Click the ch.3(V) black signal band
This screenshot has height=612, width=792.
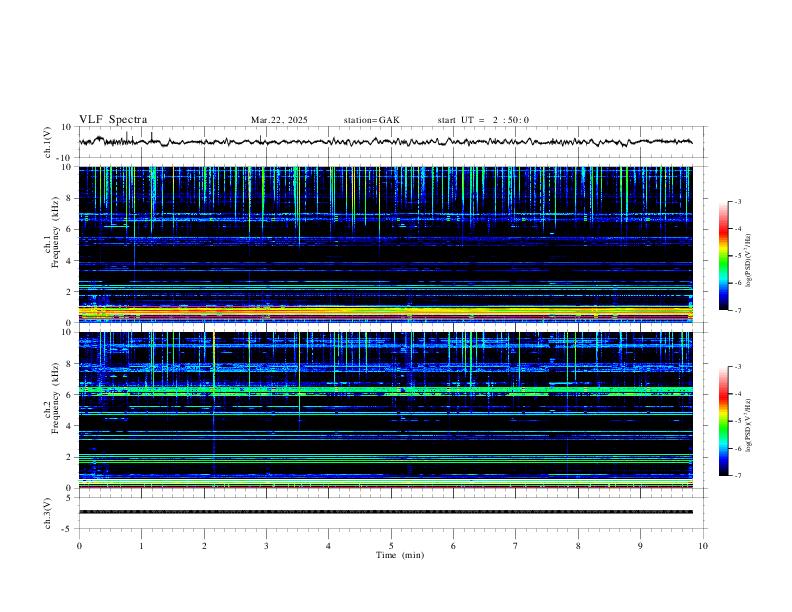pyautogui.click(x=385, y=512)
